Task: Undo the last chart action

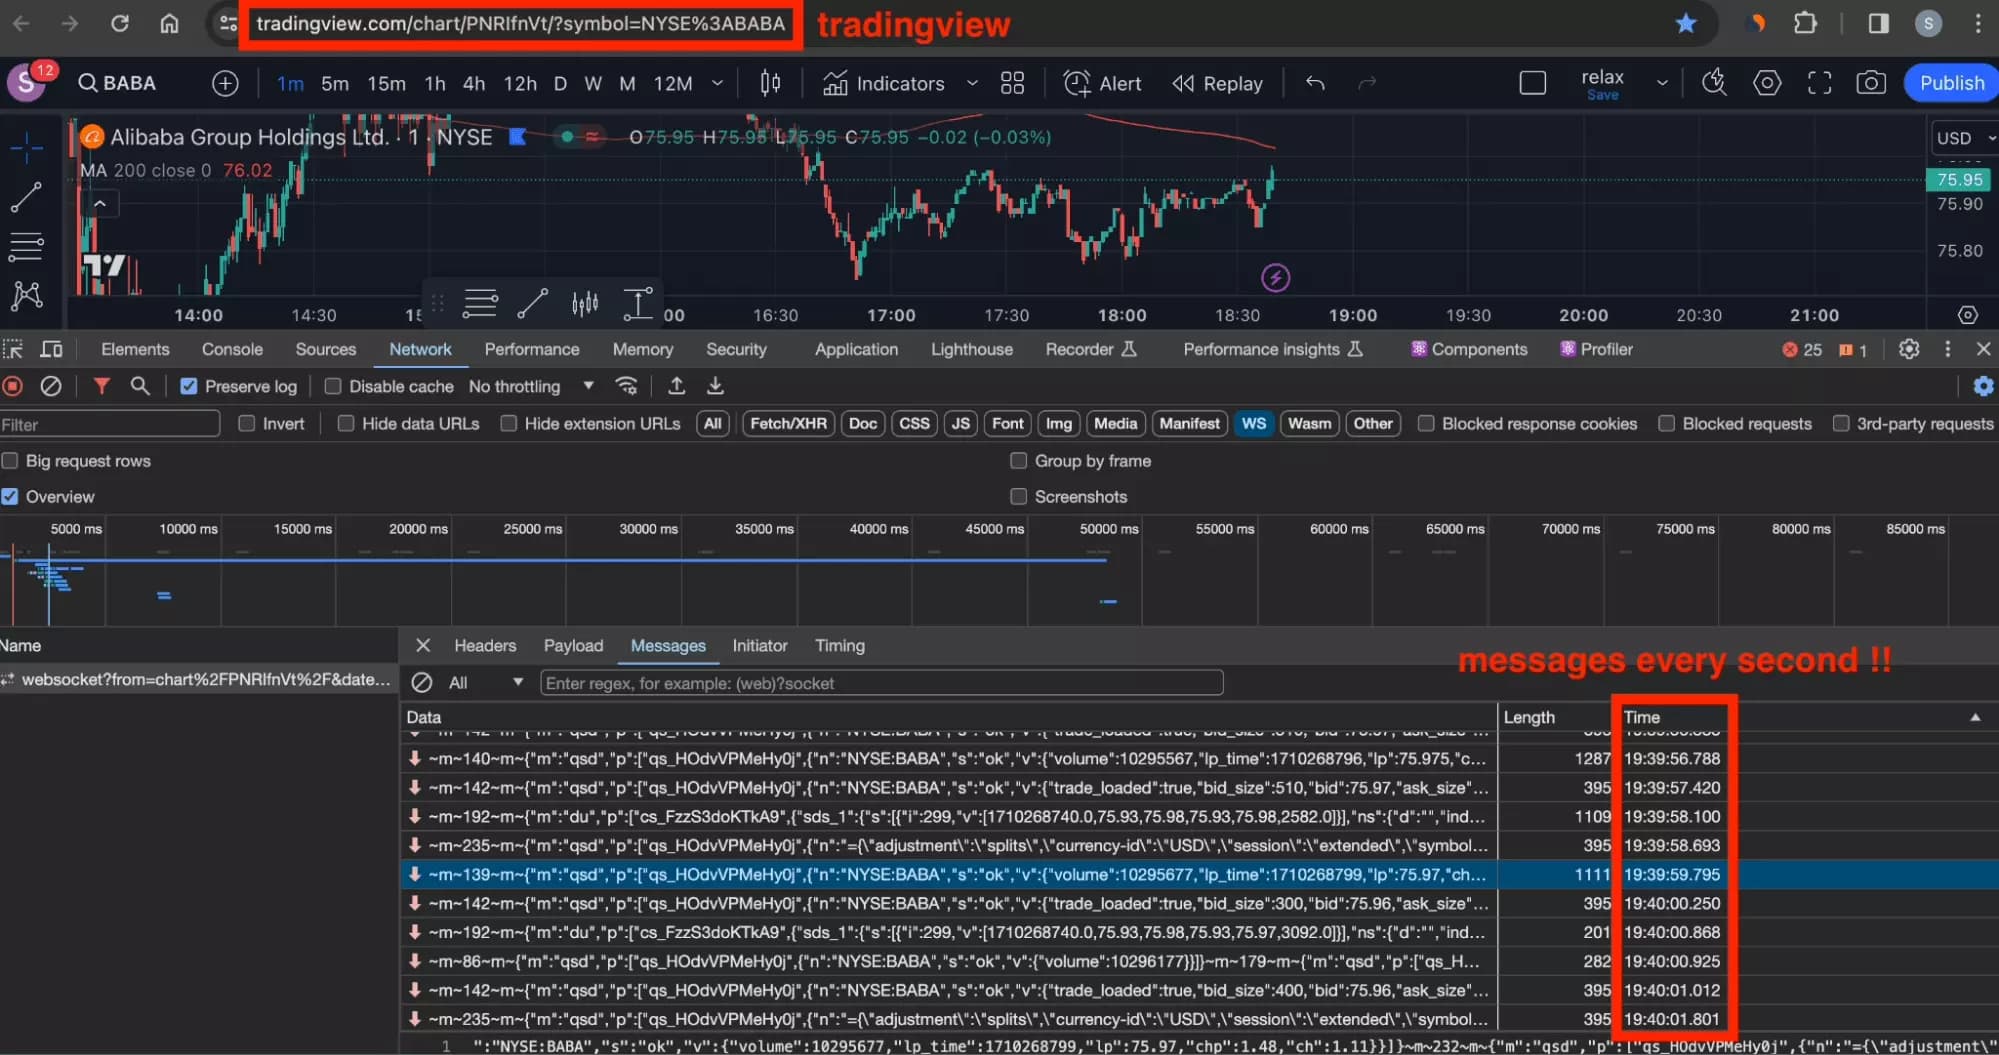Action: pyautogui.click(x=1314, y=84)
